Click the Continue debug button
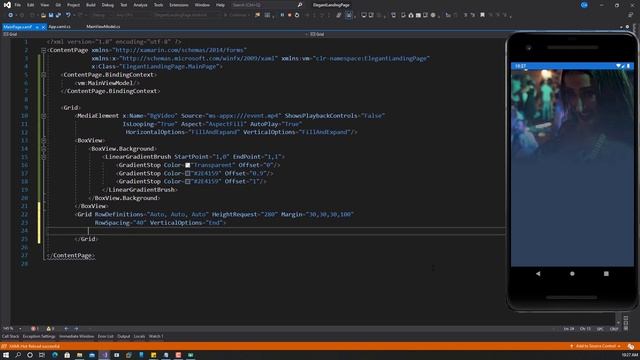The height and width of the screenshot is (360, 640). [238, 15]
